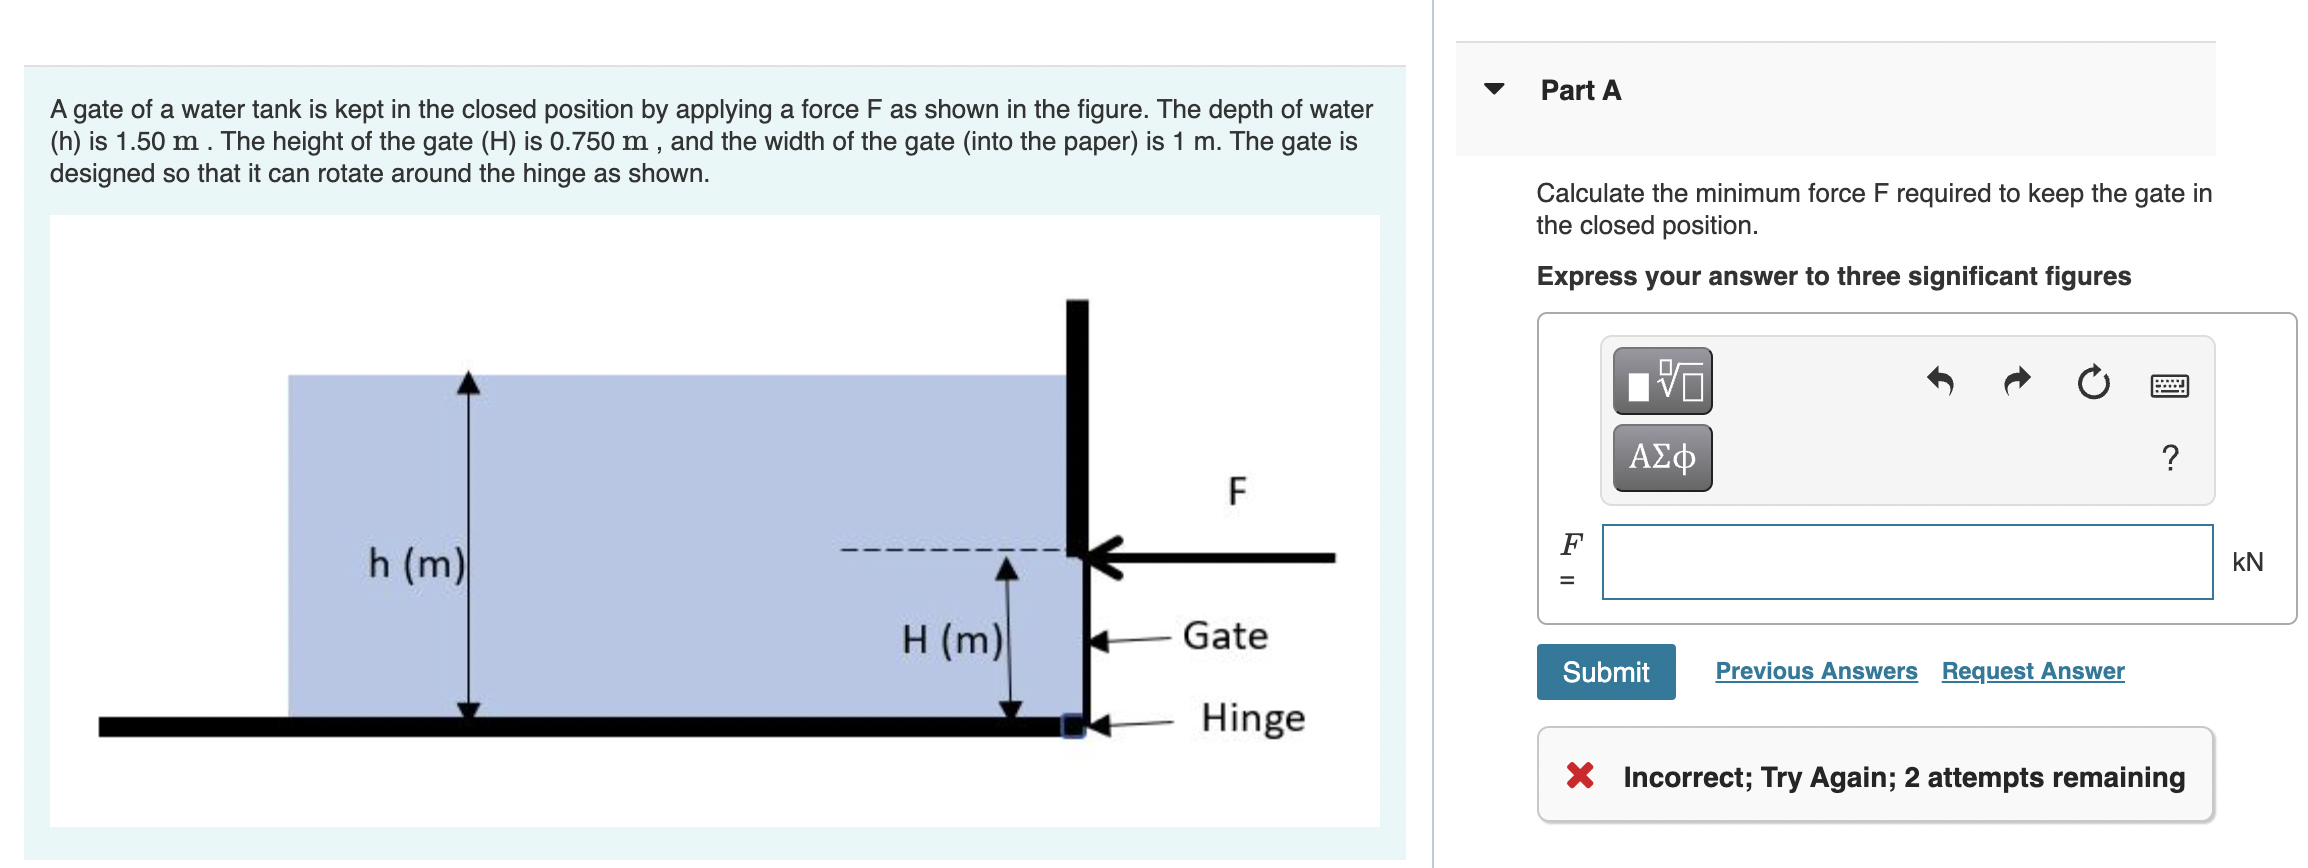This screenshot has width=2308, height=868.
Task: Redo the equation edit
Action: click(2017, 380)
